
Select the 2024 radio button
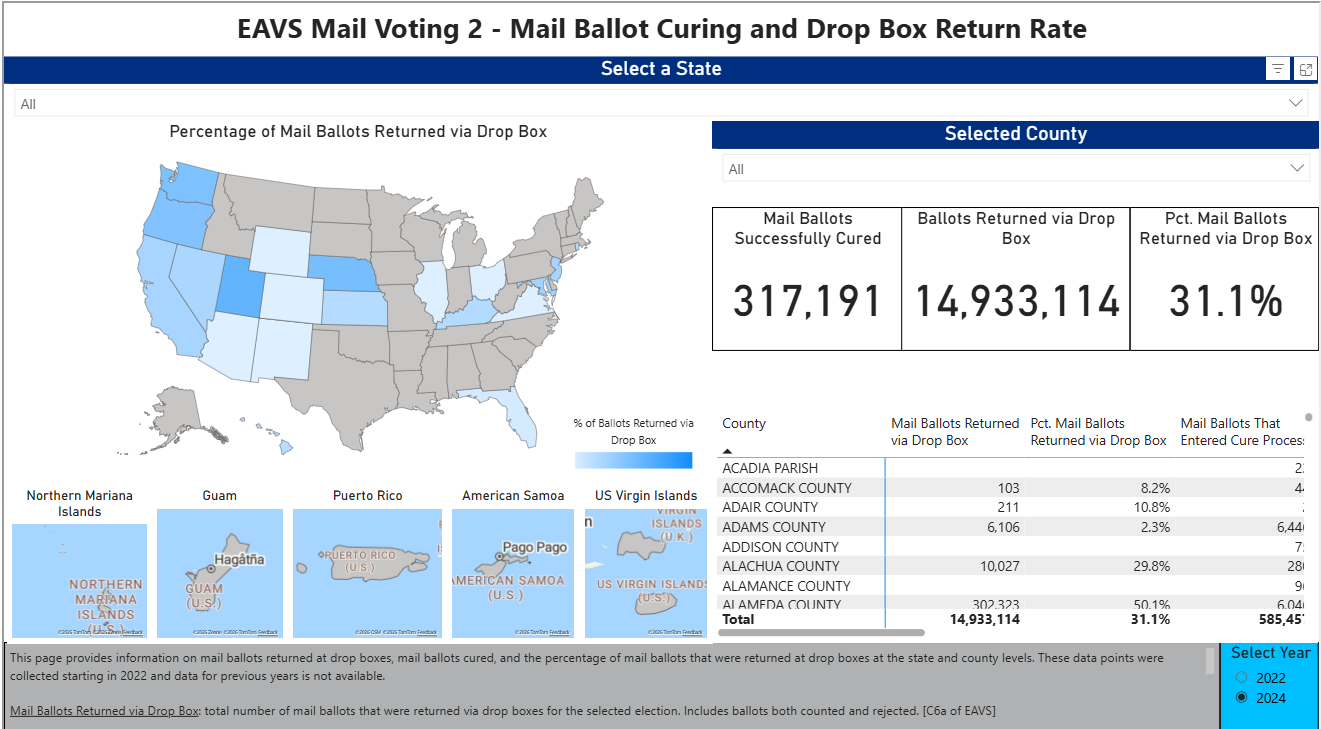(x=1242, y=698)
